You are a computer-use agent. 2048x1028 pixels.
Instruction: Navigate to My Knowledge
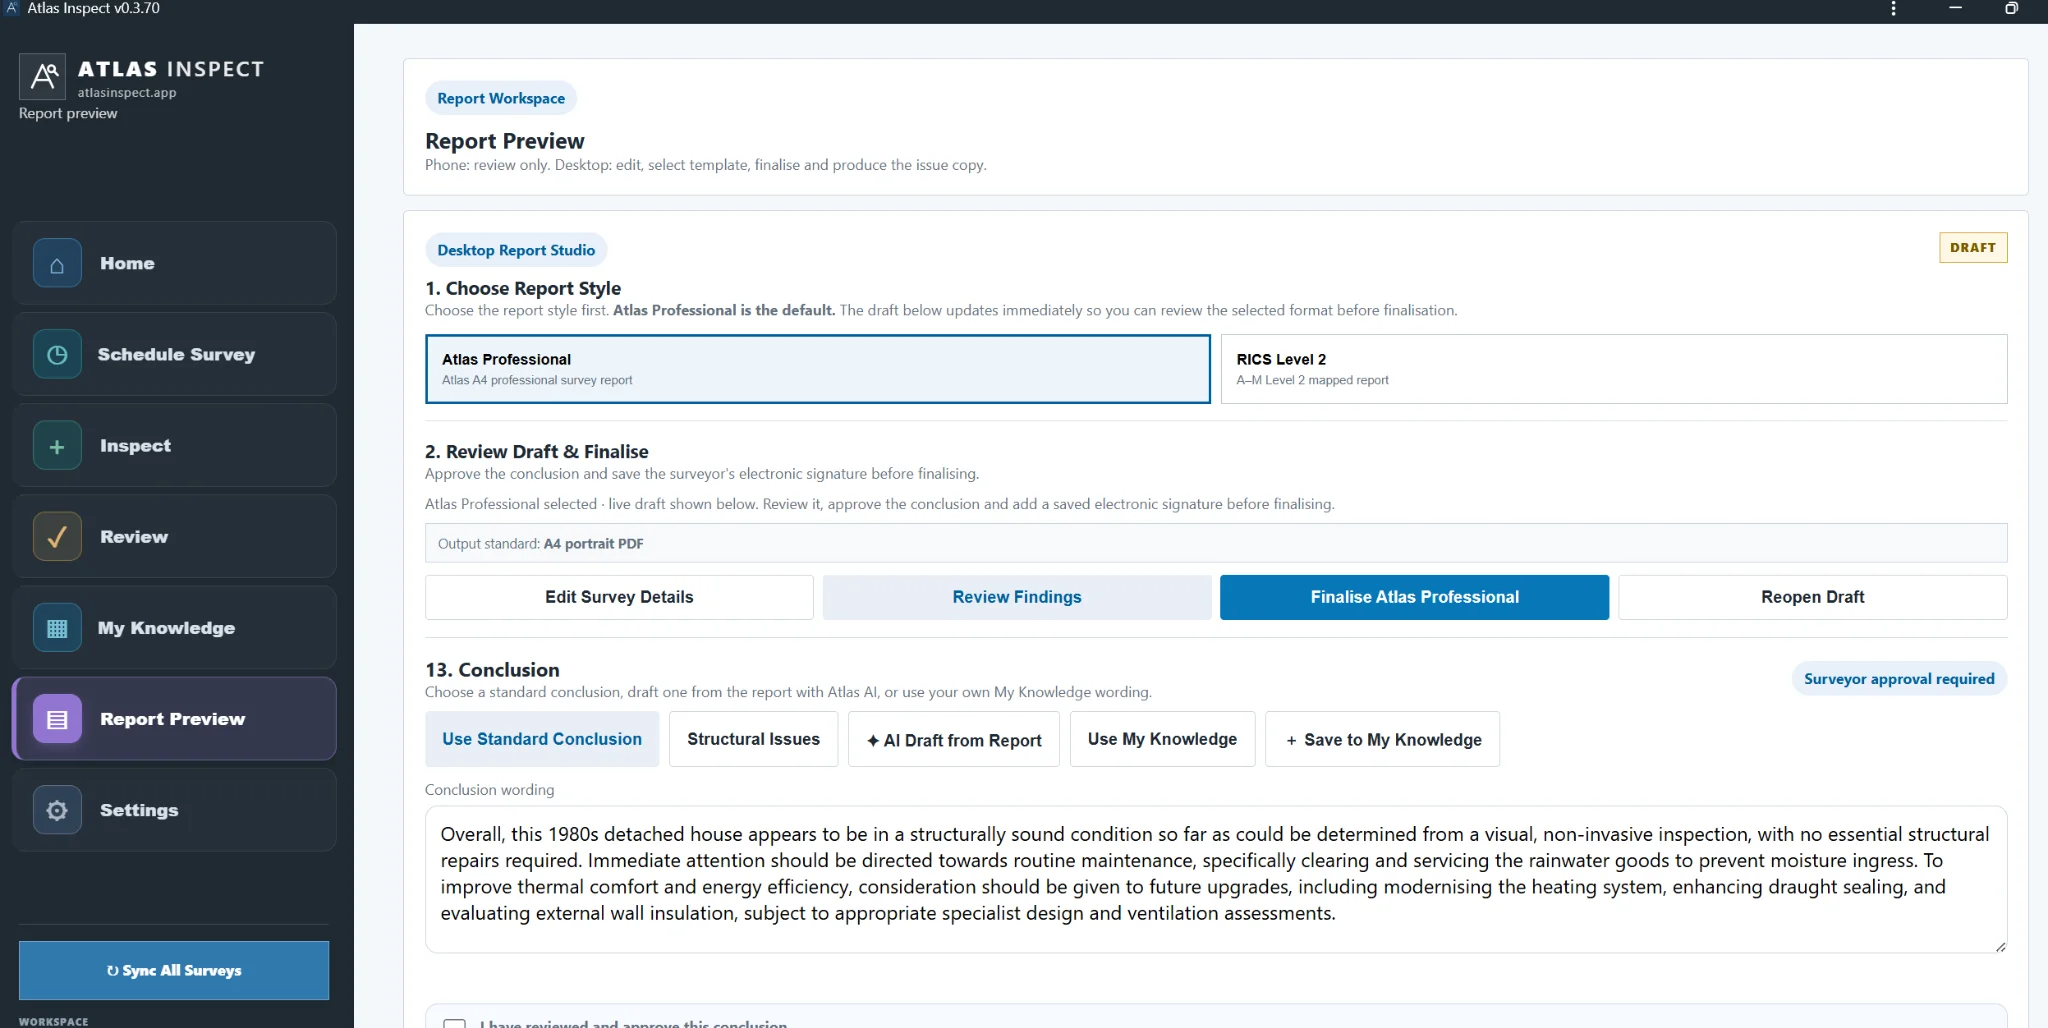point(175,628)
